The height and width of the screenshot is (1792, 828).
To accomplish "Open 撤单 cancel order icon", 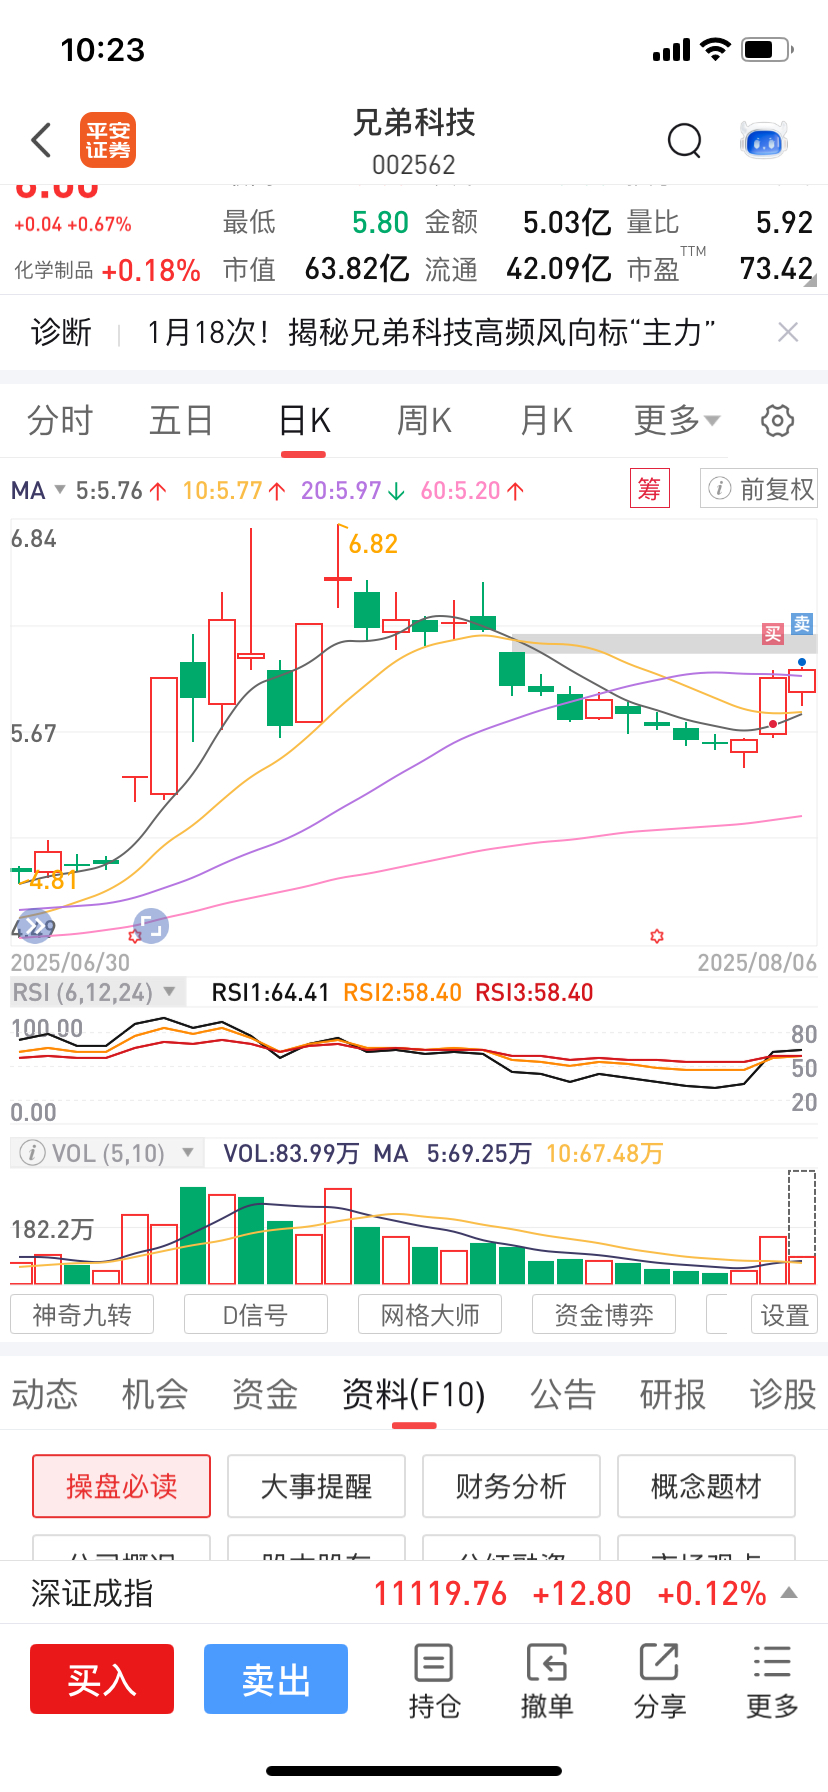I will tap(547, 1680).
